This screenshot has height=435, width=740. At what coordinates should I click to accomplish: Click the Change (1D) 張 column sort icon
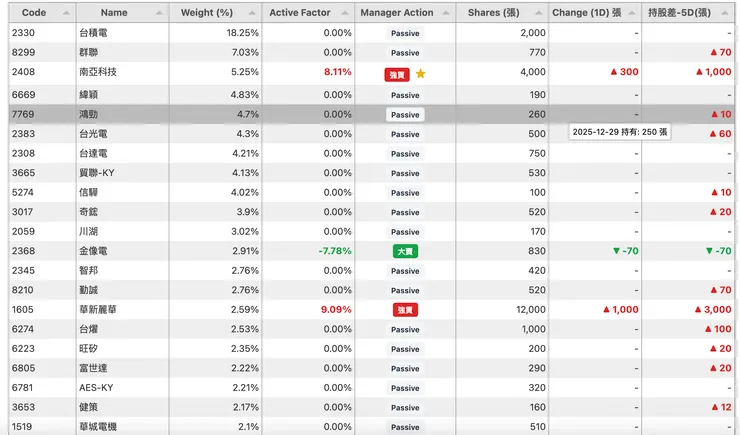(632, 13)
